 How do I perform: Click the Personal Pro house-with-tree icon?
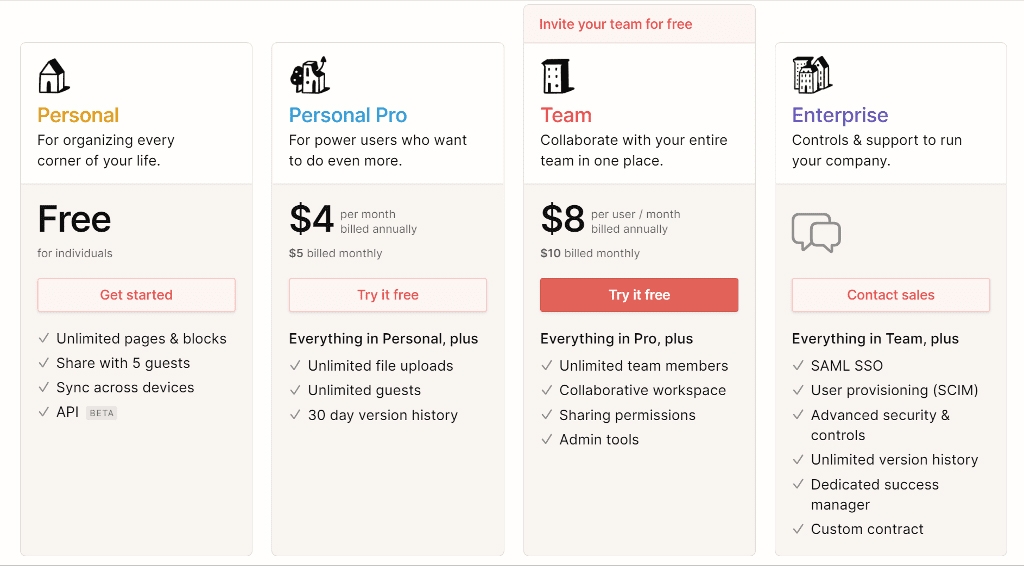pos(309,75)
